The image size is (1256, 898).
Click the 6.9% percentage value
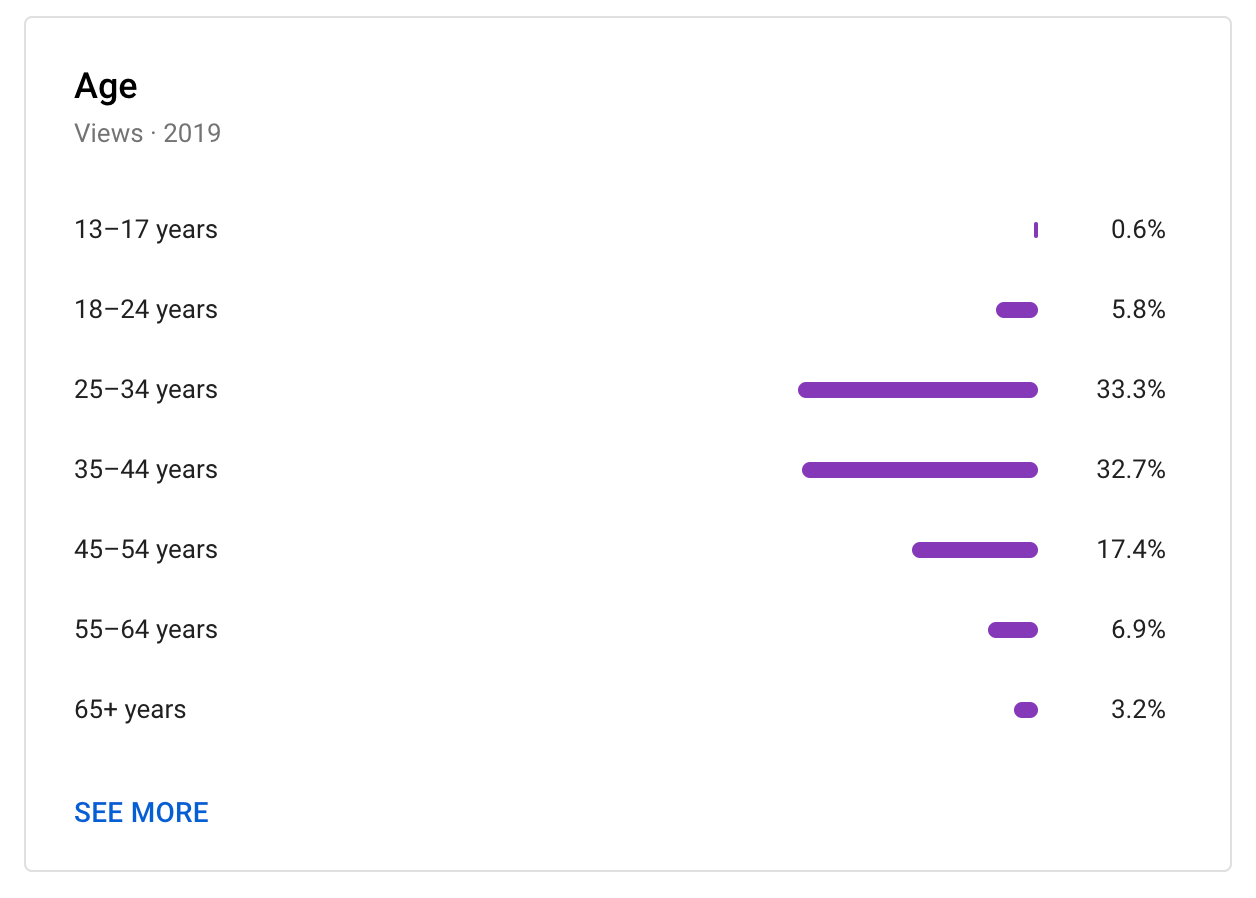[x=1138, y=630]
